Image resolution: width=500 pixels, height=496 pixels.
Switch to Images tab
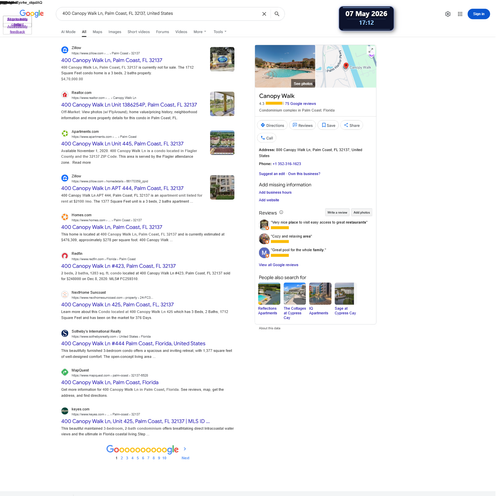(115, 32)
